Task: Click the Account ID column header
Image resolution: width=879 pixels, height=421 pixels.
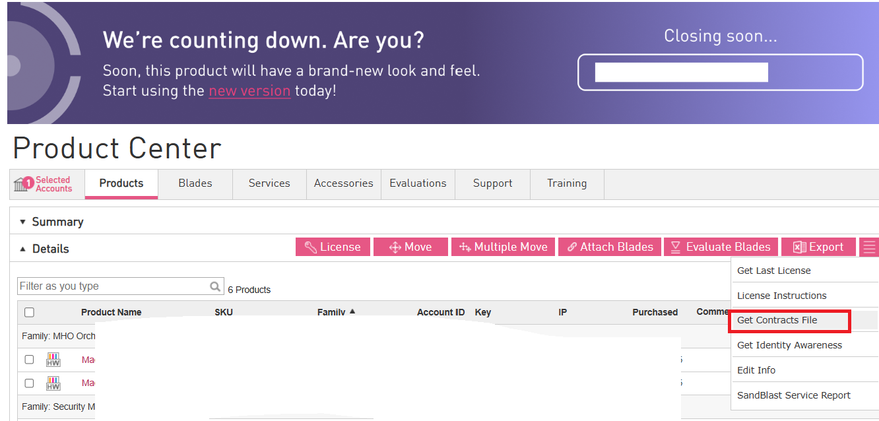Action: (441, 312)
